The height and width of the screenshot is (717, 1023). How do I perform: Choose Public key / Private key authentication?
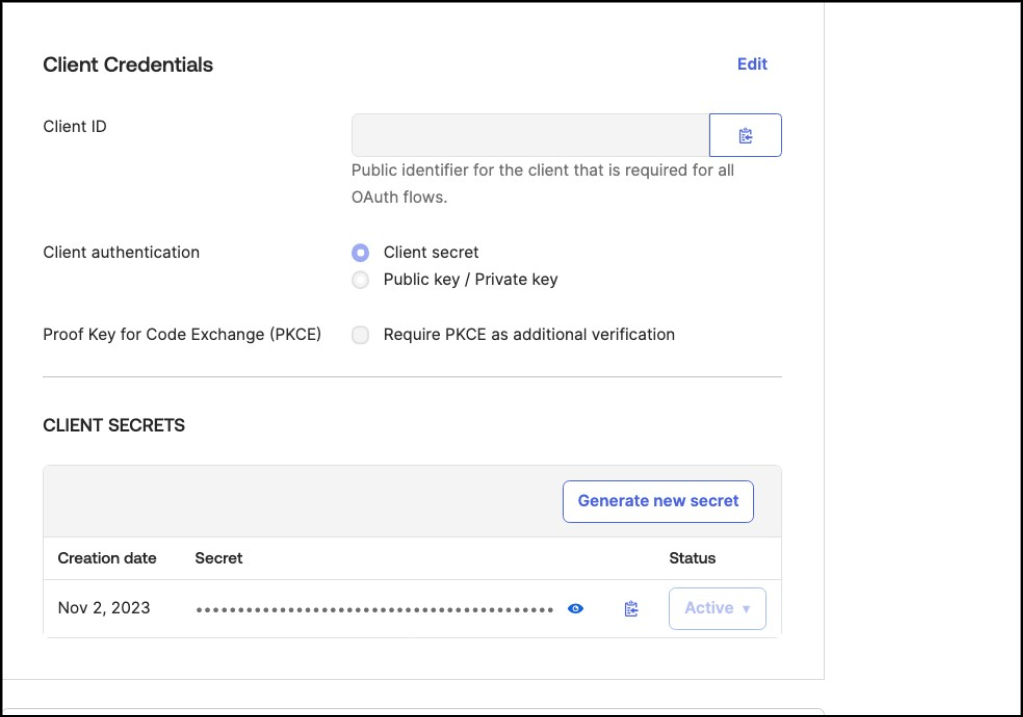[x=360, y=280]
